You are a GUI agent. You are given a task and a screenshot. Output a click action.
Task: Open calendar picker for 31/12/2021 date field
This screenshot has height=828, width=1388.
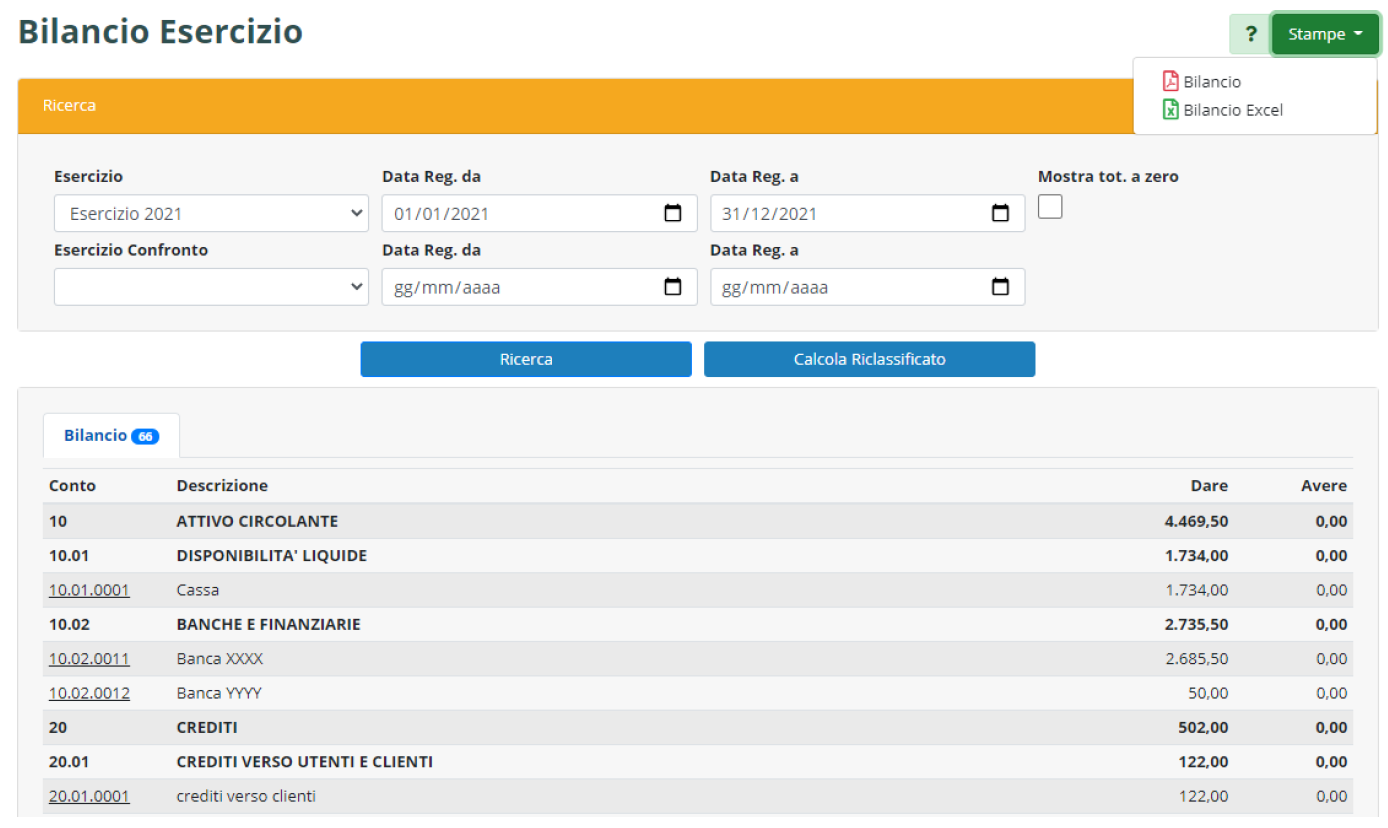[1000, 213]
